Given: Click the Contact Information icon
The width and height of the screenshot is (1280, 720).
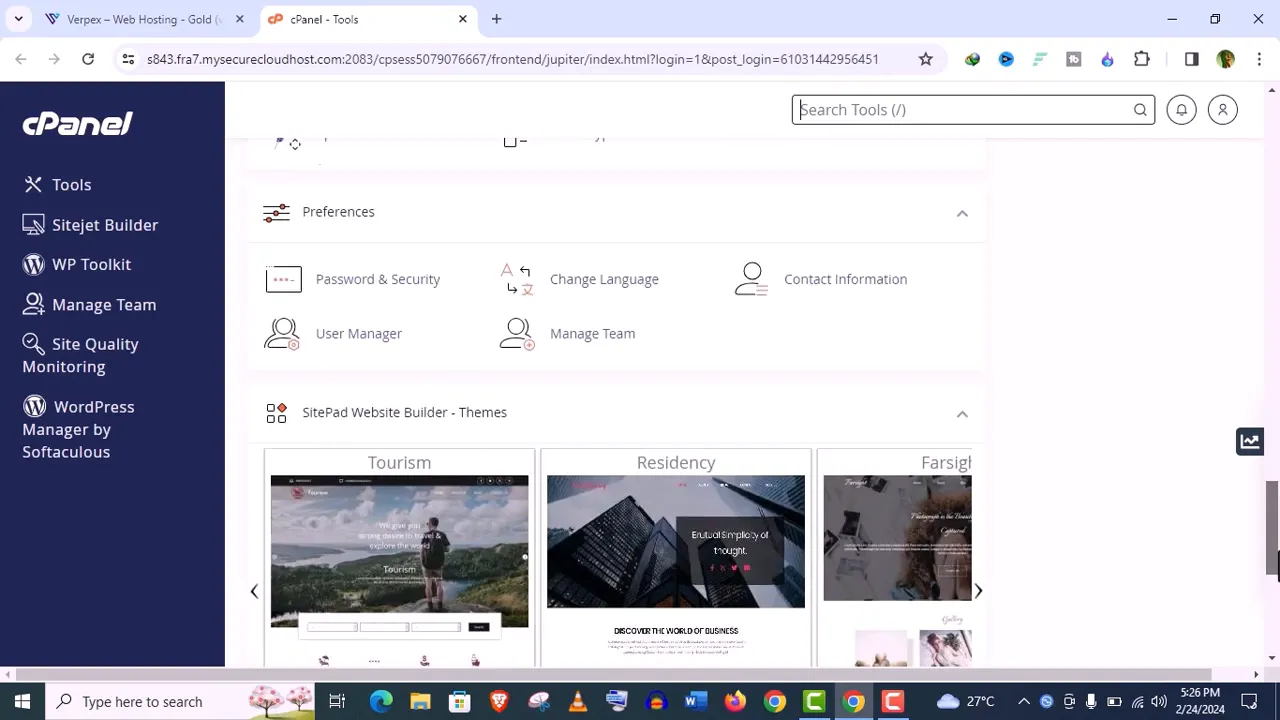Looking at the screenshot, I should [x=752, y=279].
